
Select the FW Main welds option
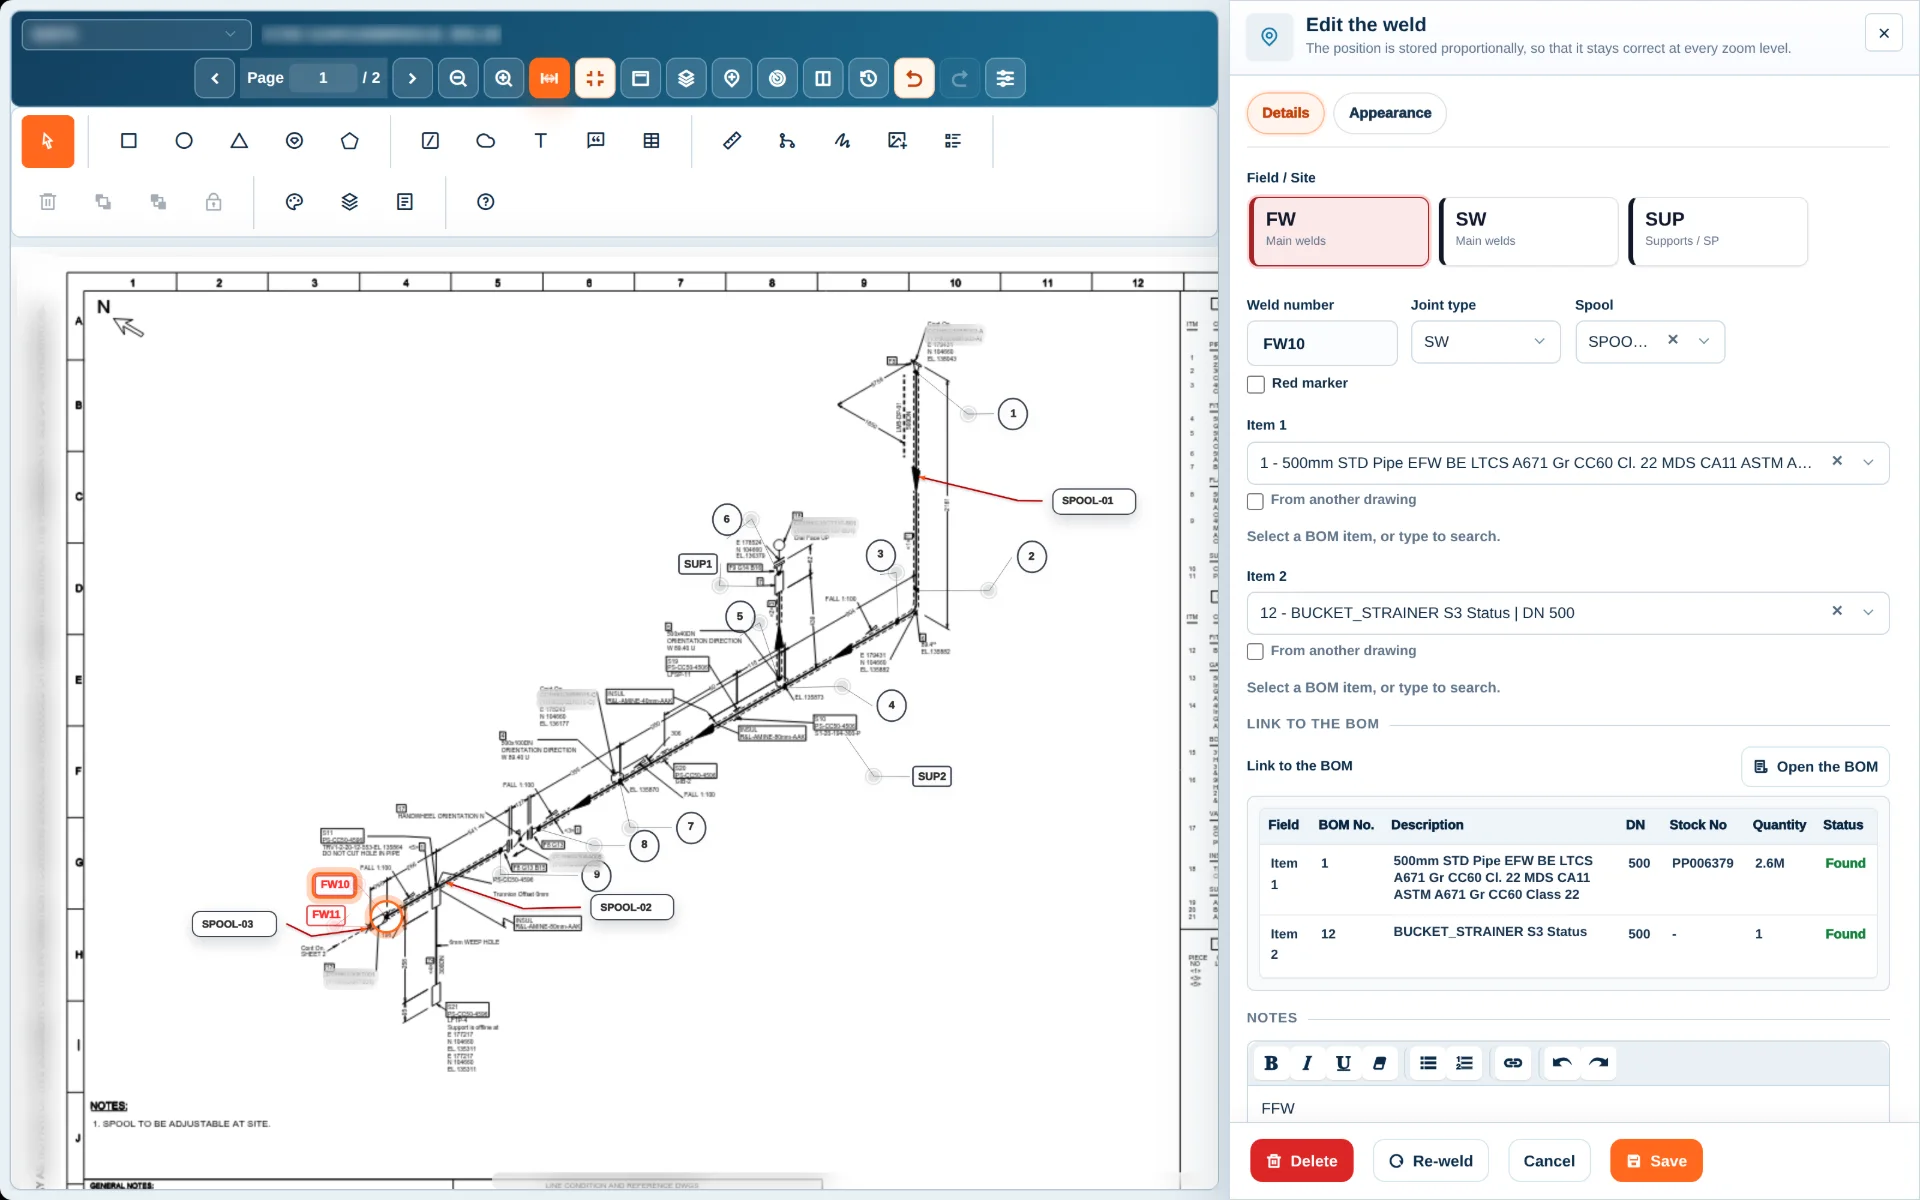tap(1339, 231)
